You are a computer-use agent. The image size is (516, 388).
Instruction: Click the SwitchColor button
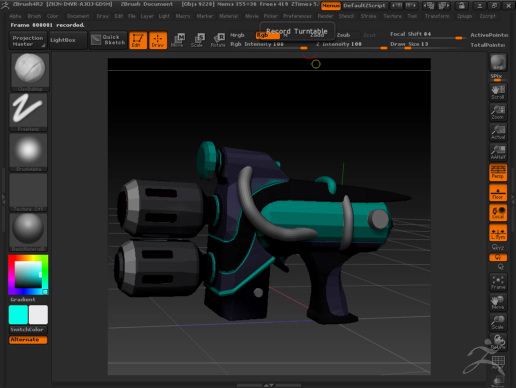pos(28,330)
